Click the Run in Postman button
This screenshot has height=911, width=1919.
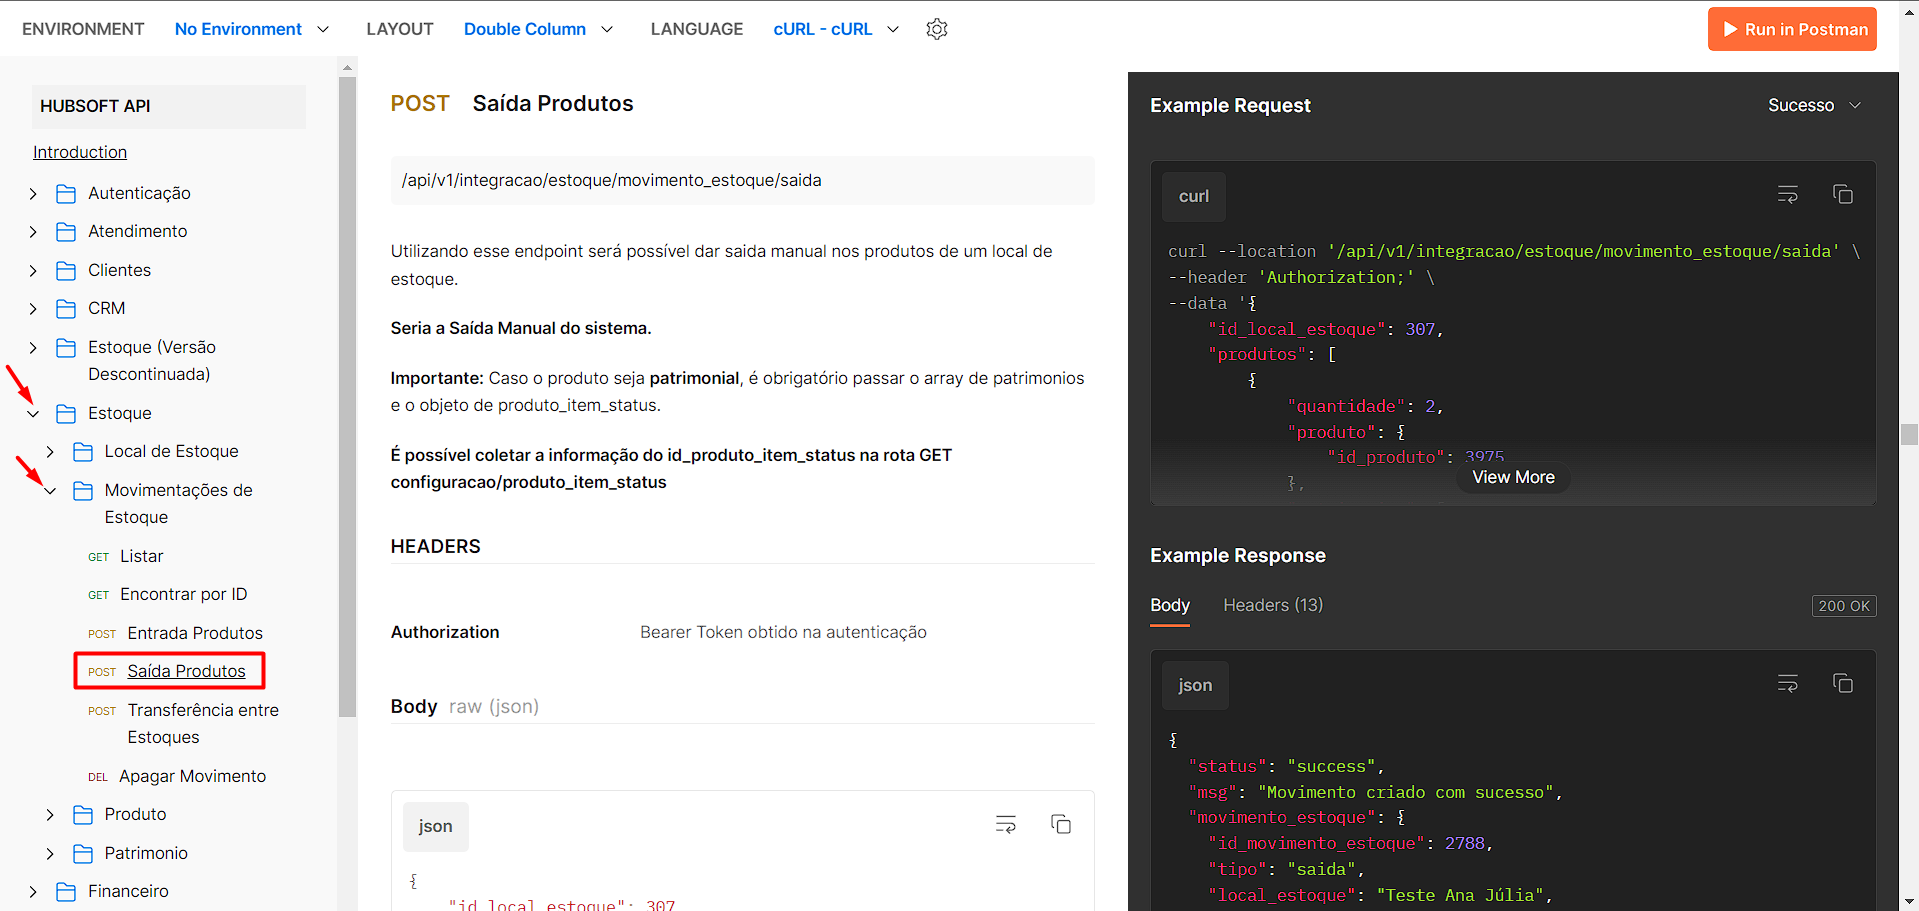tap(1792, 29)
